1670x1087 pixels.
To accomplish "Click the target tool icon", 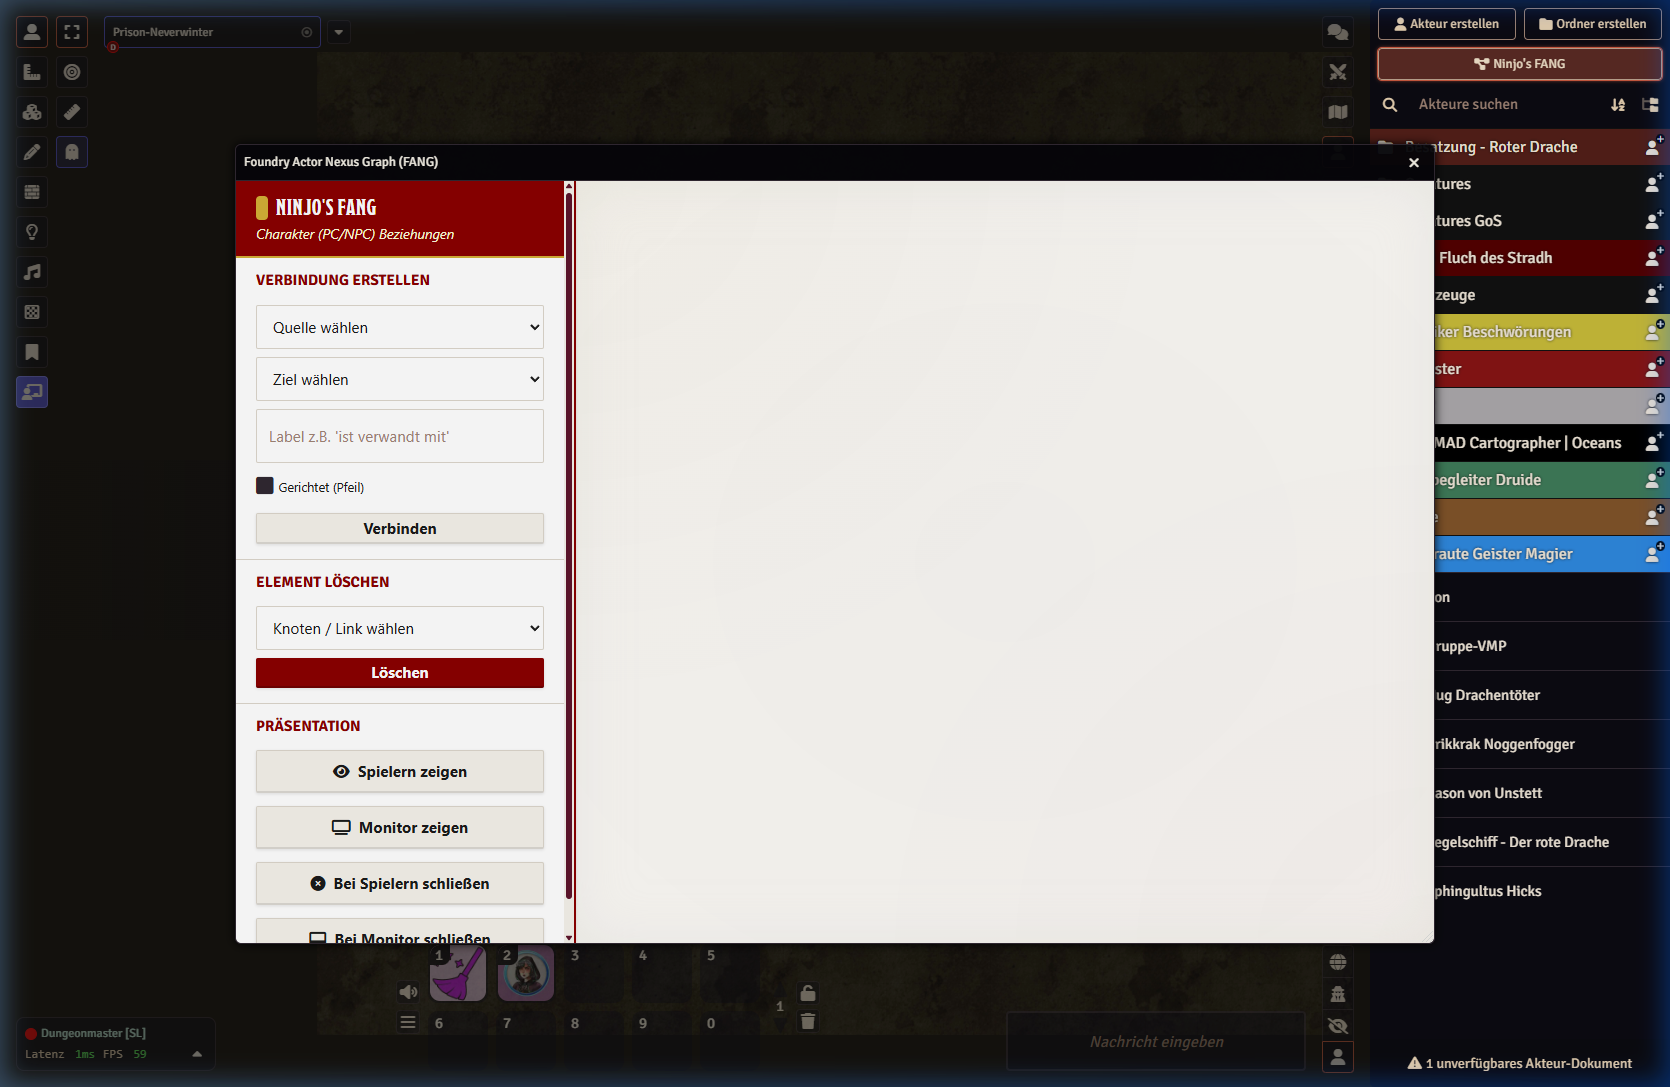I will [72, 72].
